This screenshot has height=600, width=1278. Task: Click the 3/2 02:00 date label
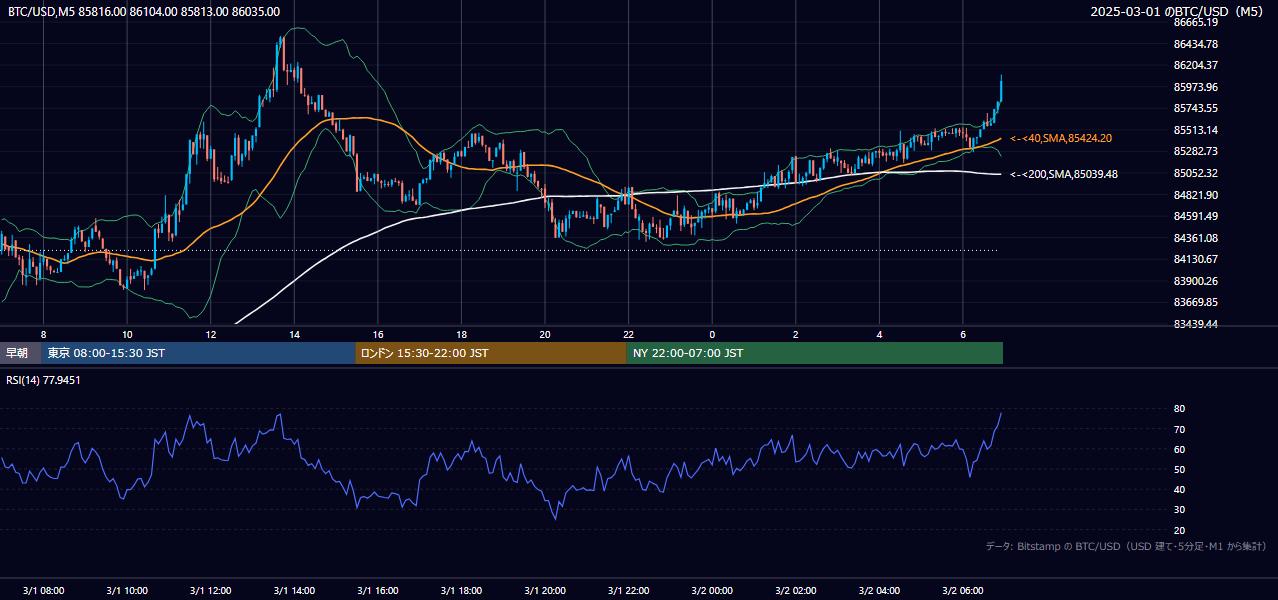tap(795, 591)
